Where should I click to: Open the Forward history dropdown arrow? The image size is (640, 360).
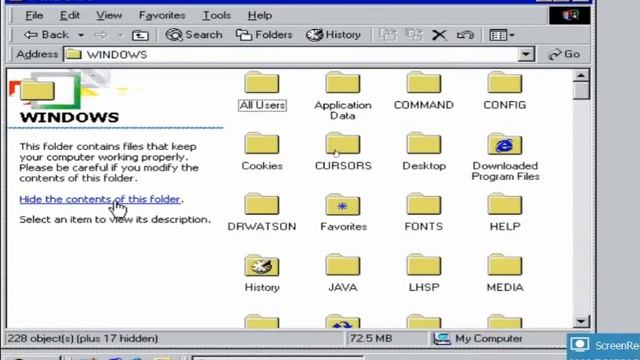(x=120, y=36)
